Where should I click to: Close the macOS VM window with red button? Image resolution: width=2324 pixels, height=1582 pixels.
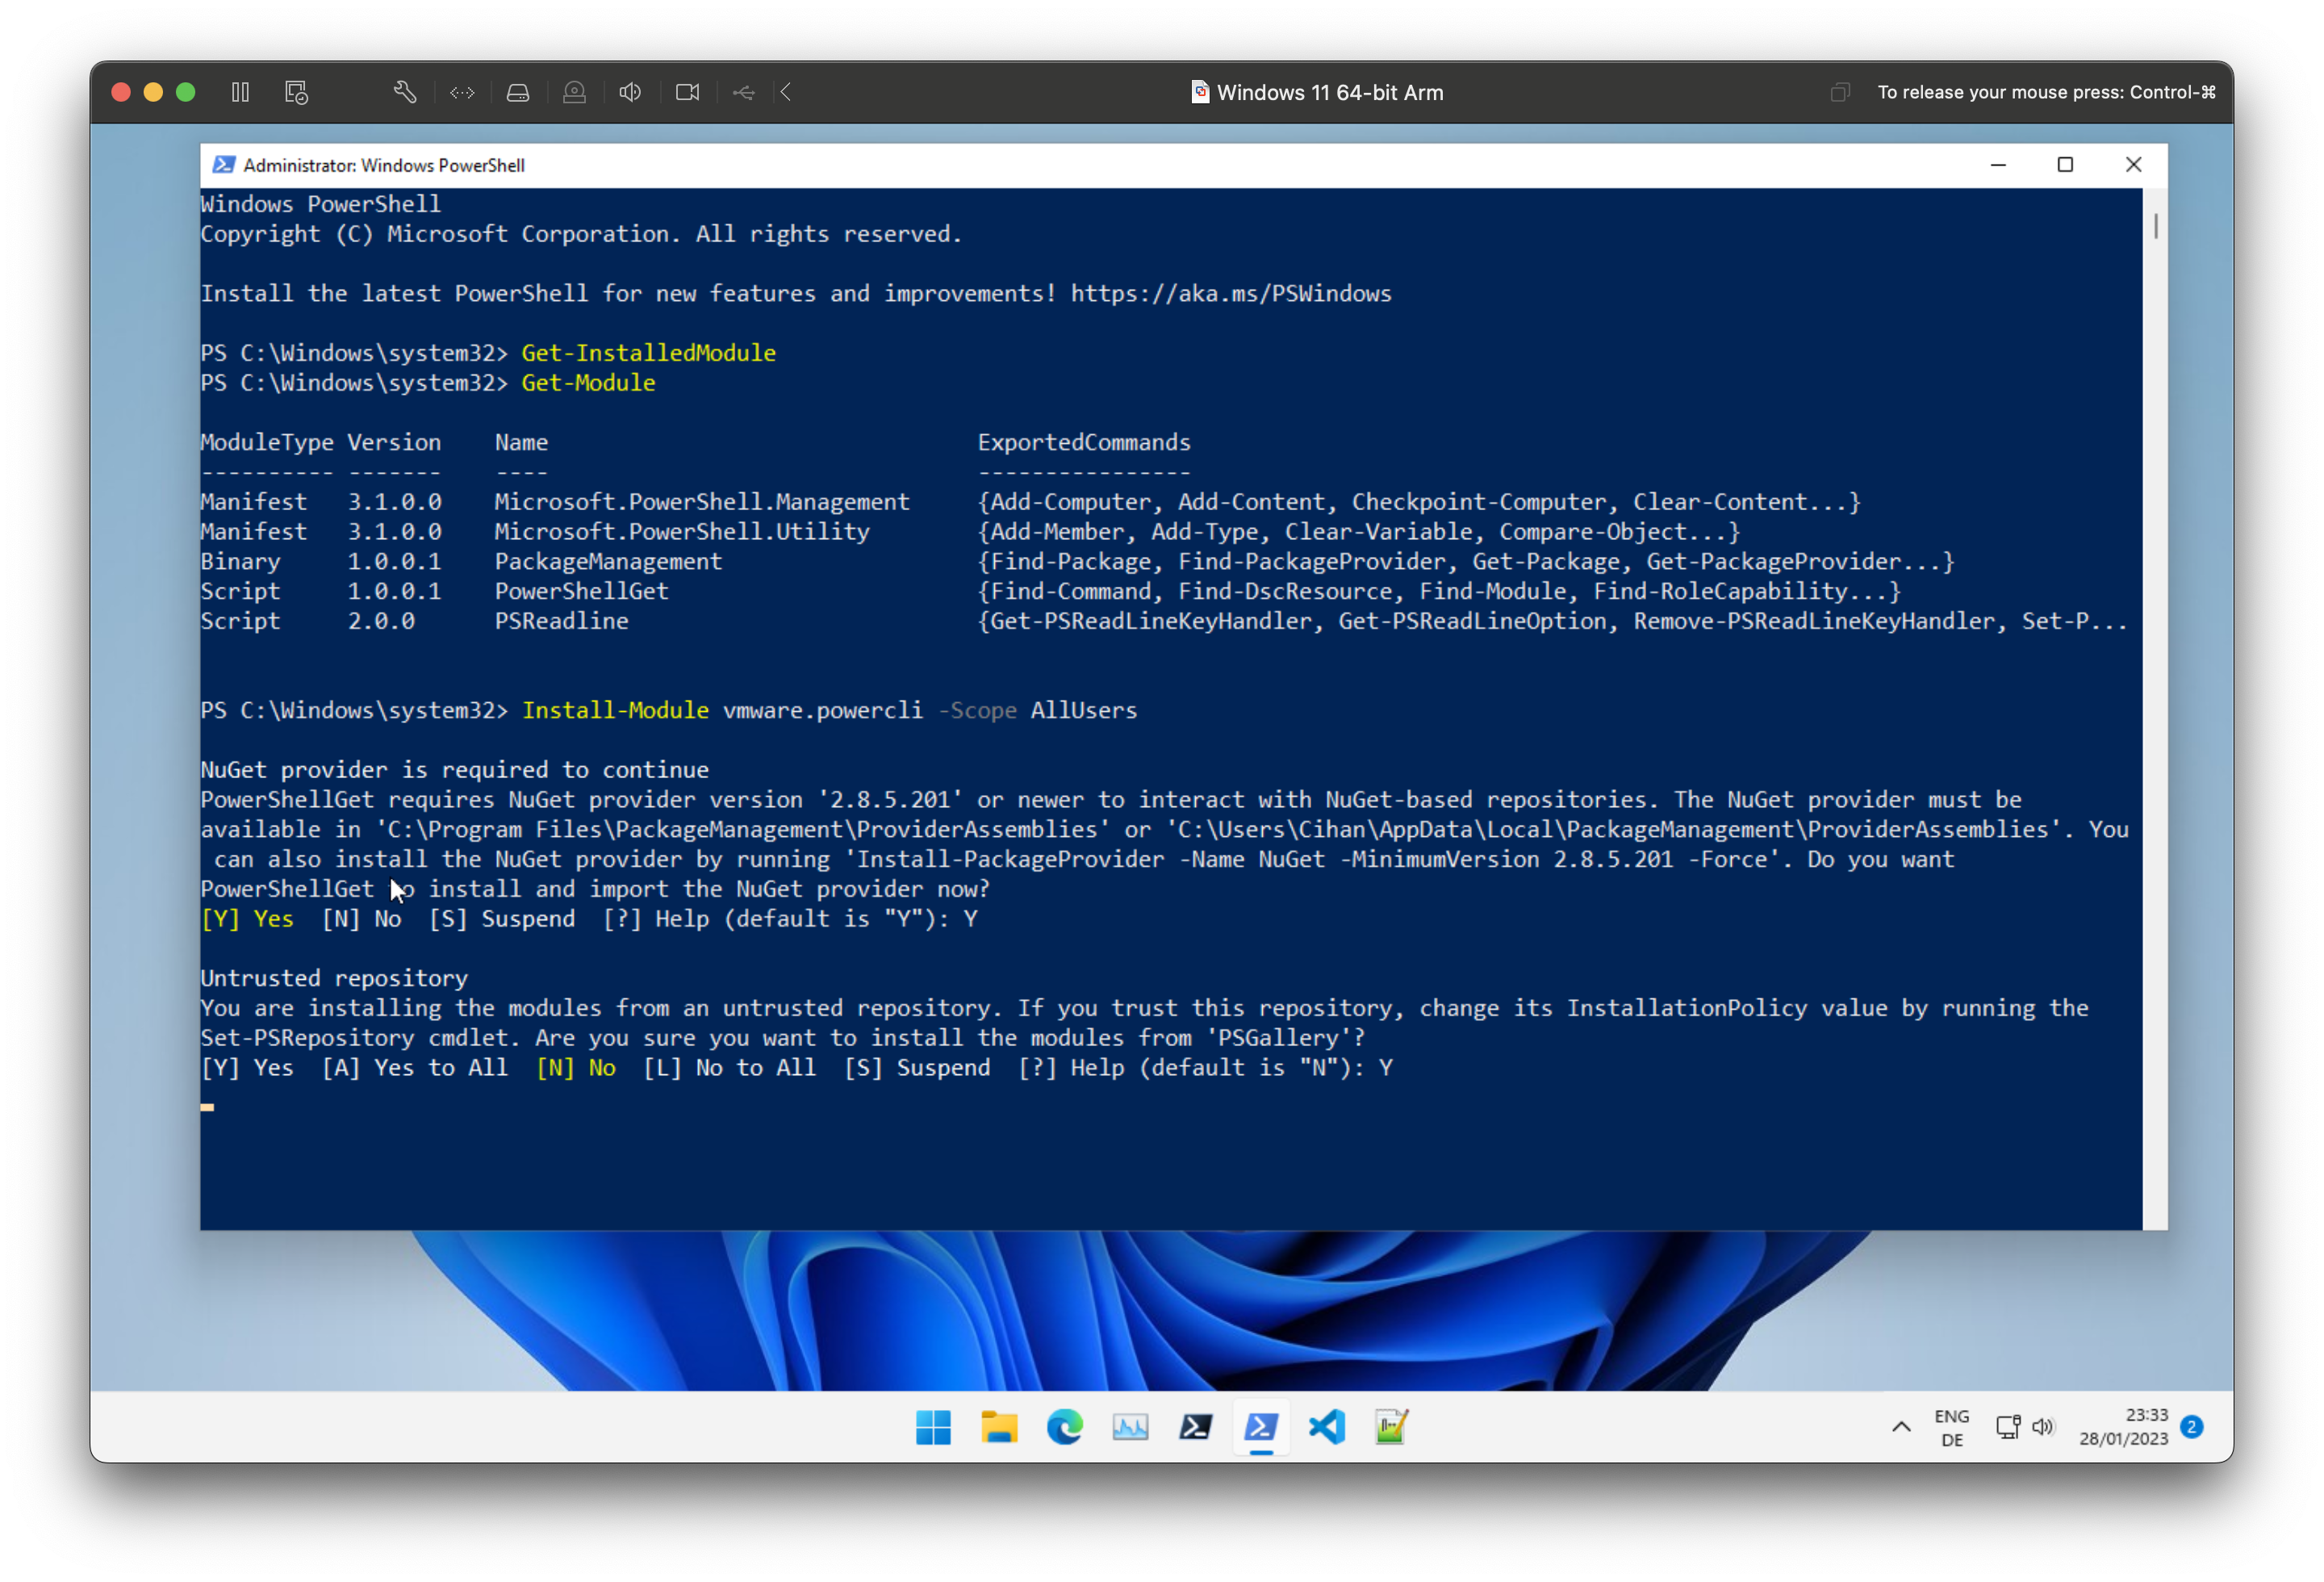pos(121,92)
